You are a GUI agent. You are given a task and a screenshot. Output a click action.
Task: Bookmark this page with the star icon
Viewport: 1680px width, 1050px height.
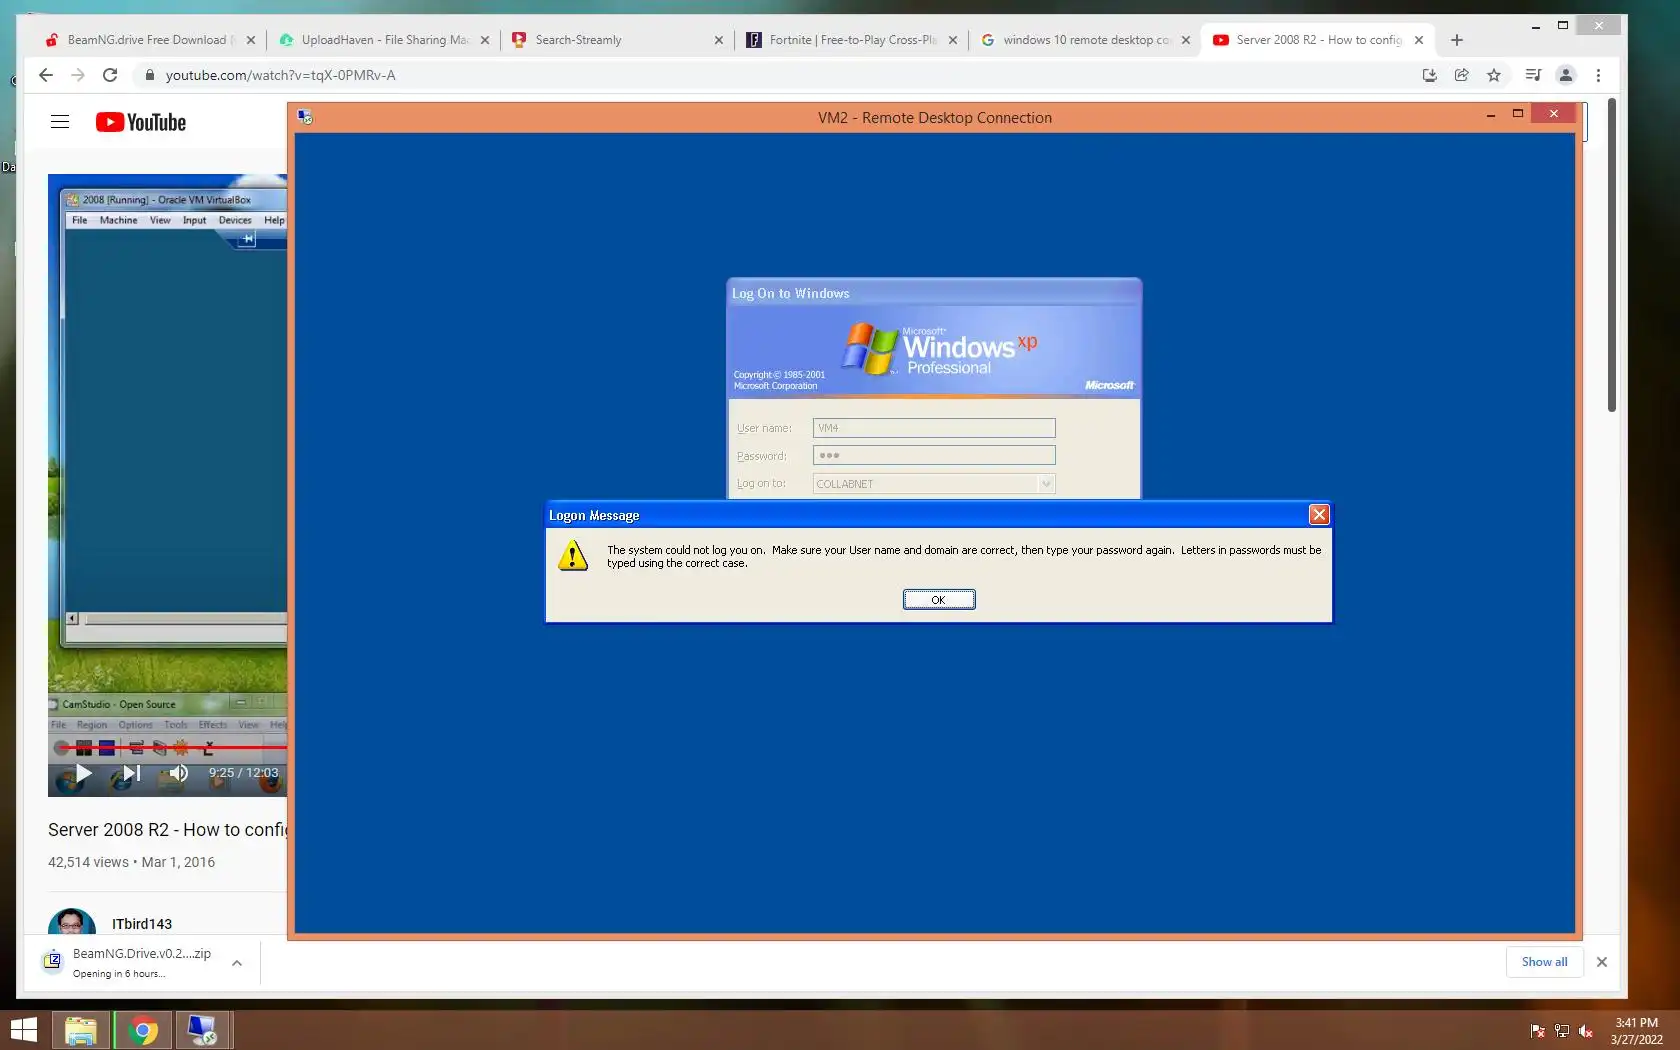1494,75
